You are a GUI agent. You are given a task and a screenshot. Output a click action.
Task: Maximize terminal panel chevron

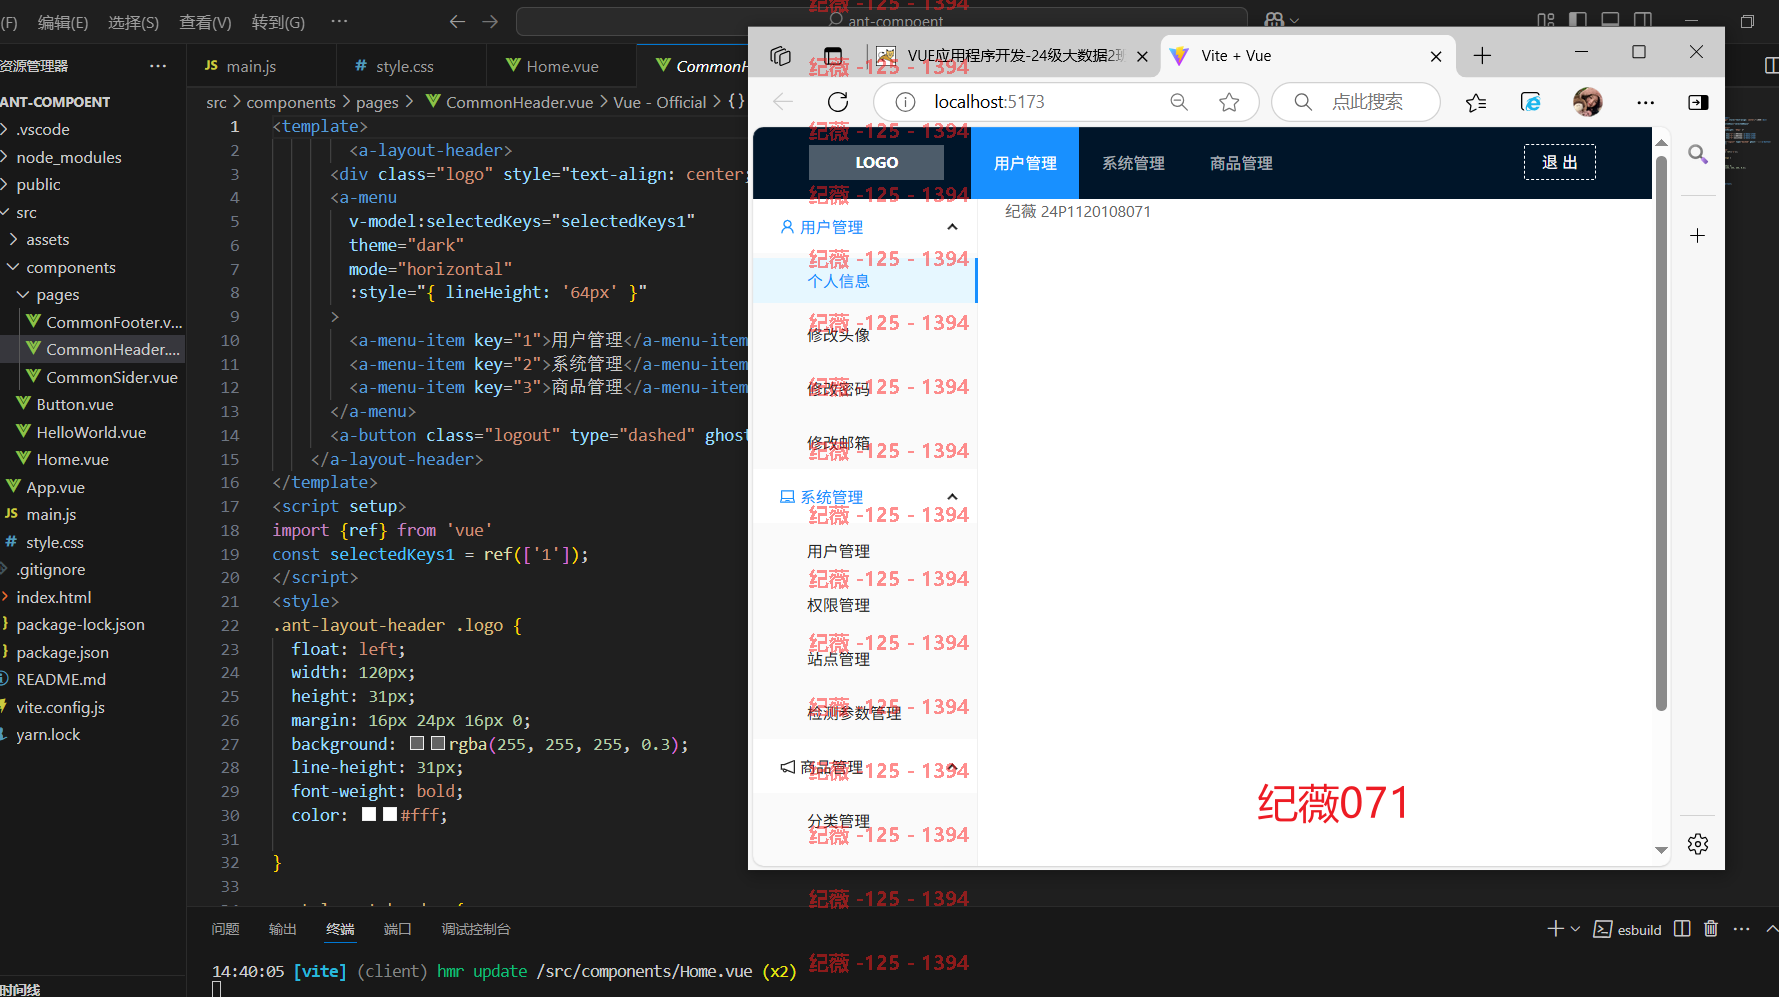[x=1771, y=929]
